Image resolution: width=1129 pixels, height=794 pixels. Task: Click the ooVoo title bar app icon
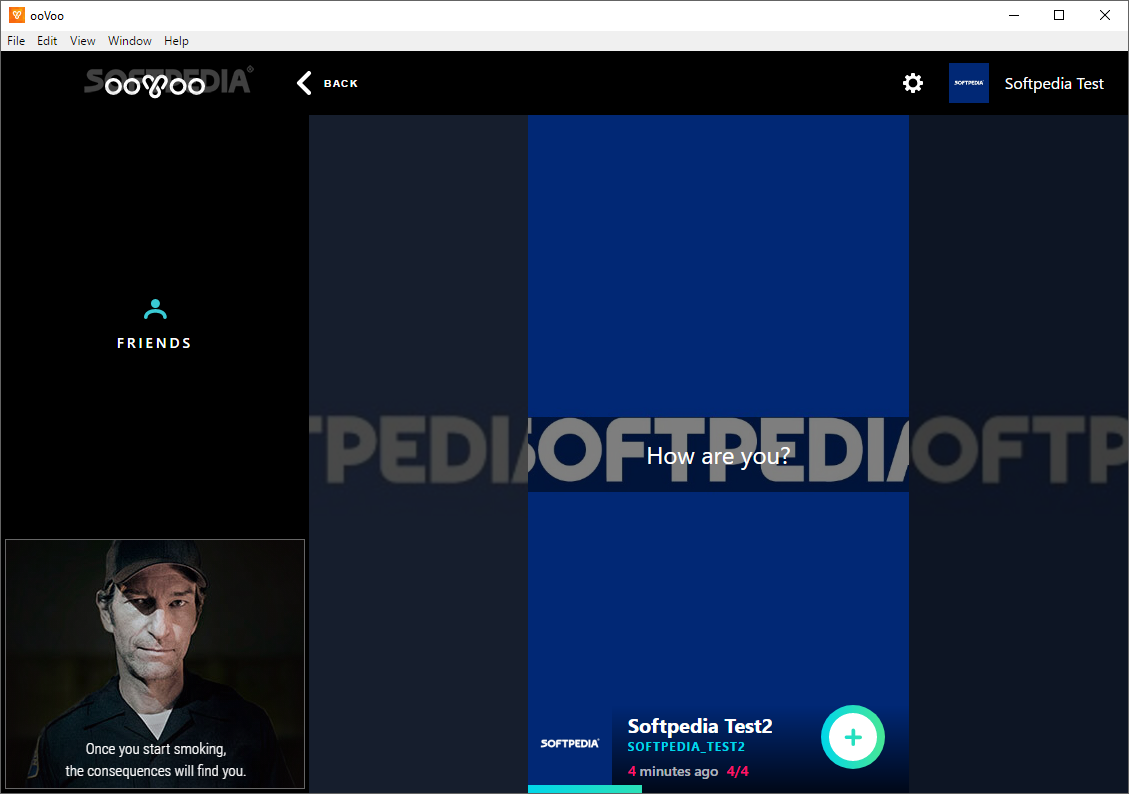point(17,15)
